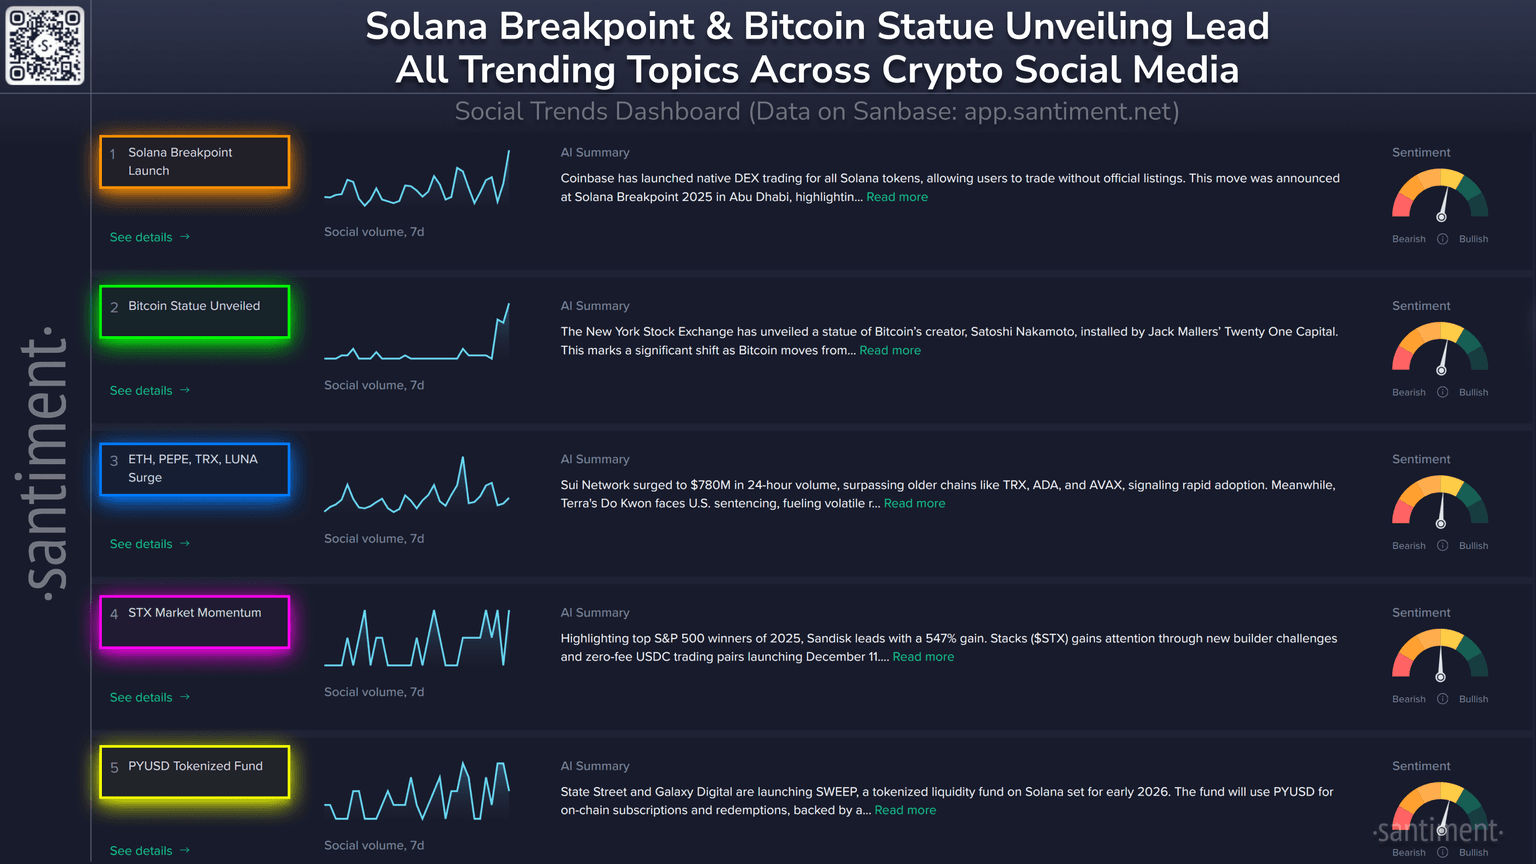Click the Bitcoin Statue social volume chart
Image resolution: width=1536 pixels, height=864 pixels.
point(417,333)
